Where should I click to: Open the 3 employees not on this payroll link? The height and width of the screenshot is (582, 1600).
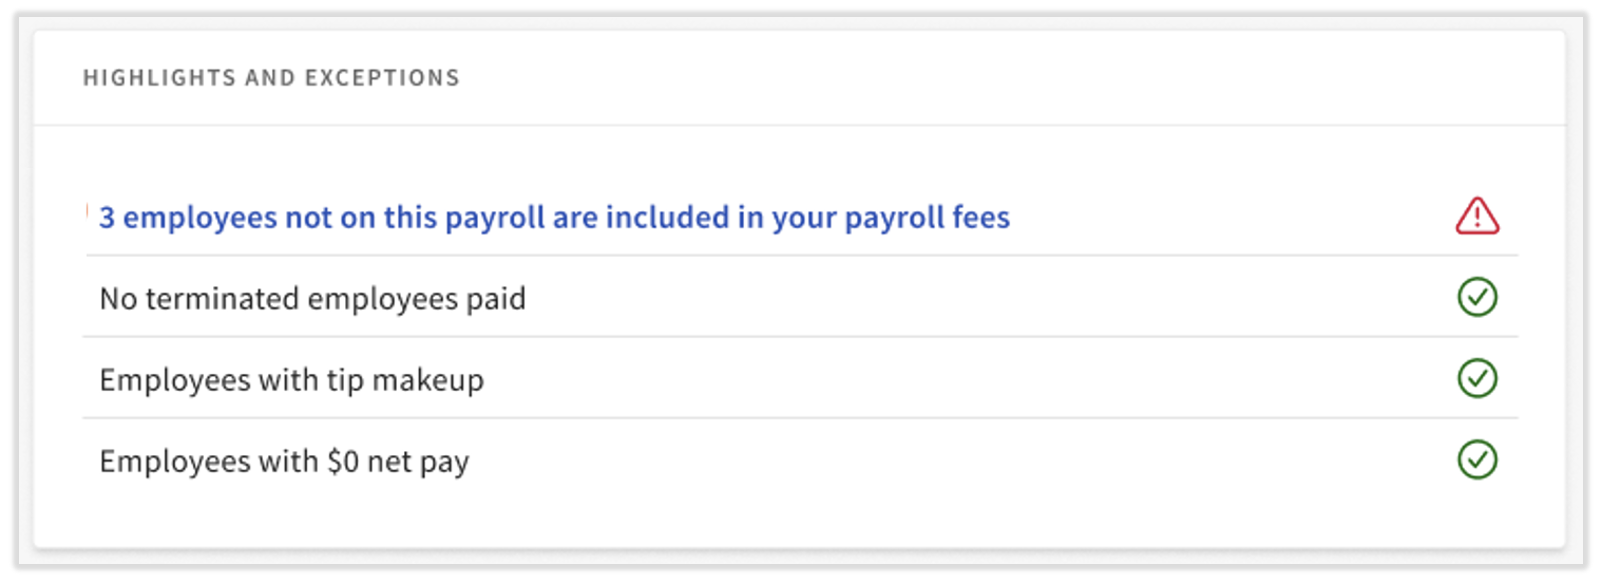554,217
